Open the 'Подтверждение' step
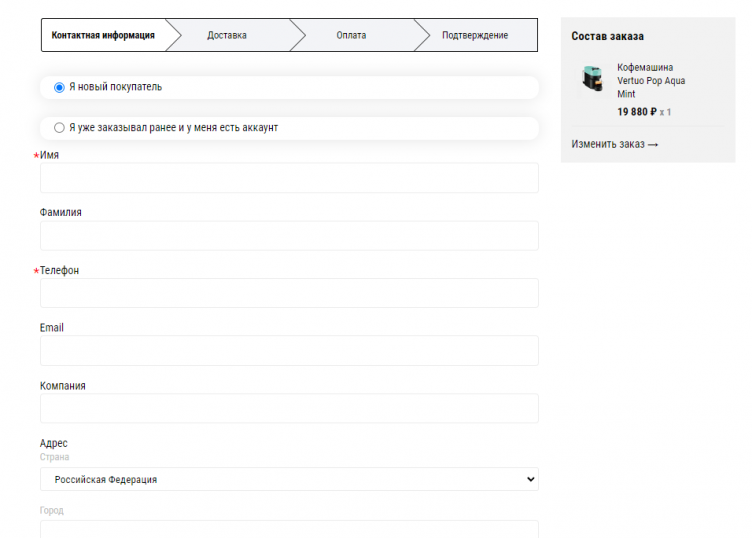752x538 pixels. point(475,35)
